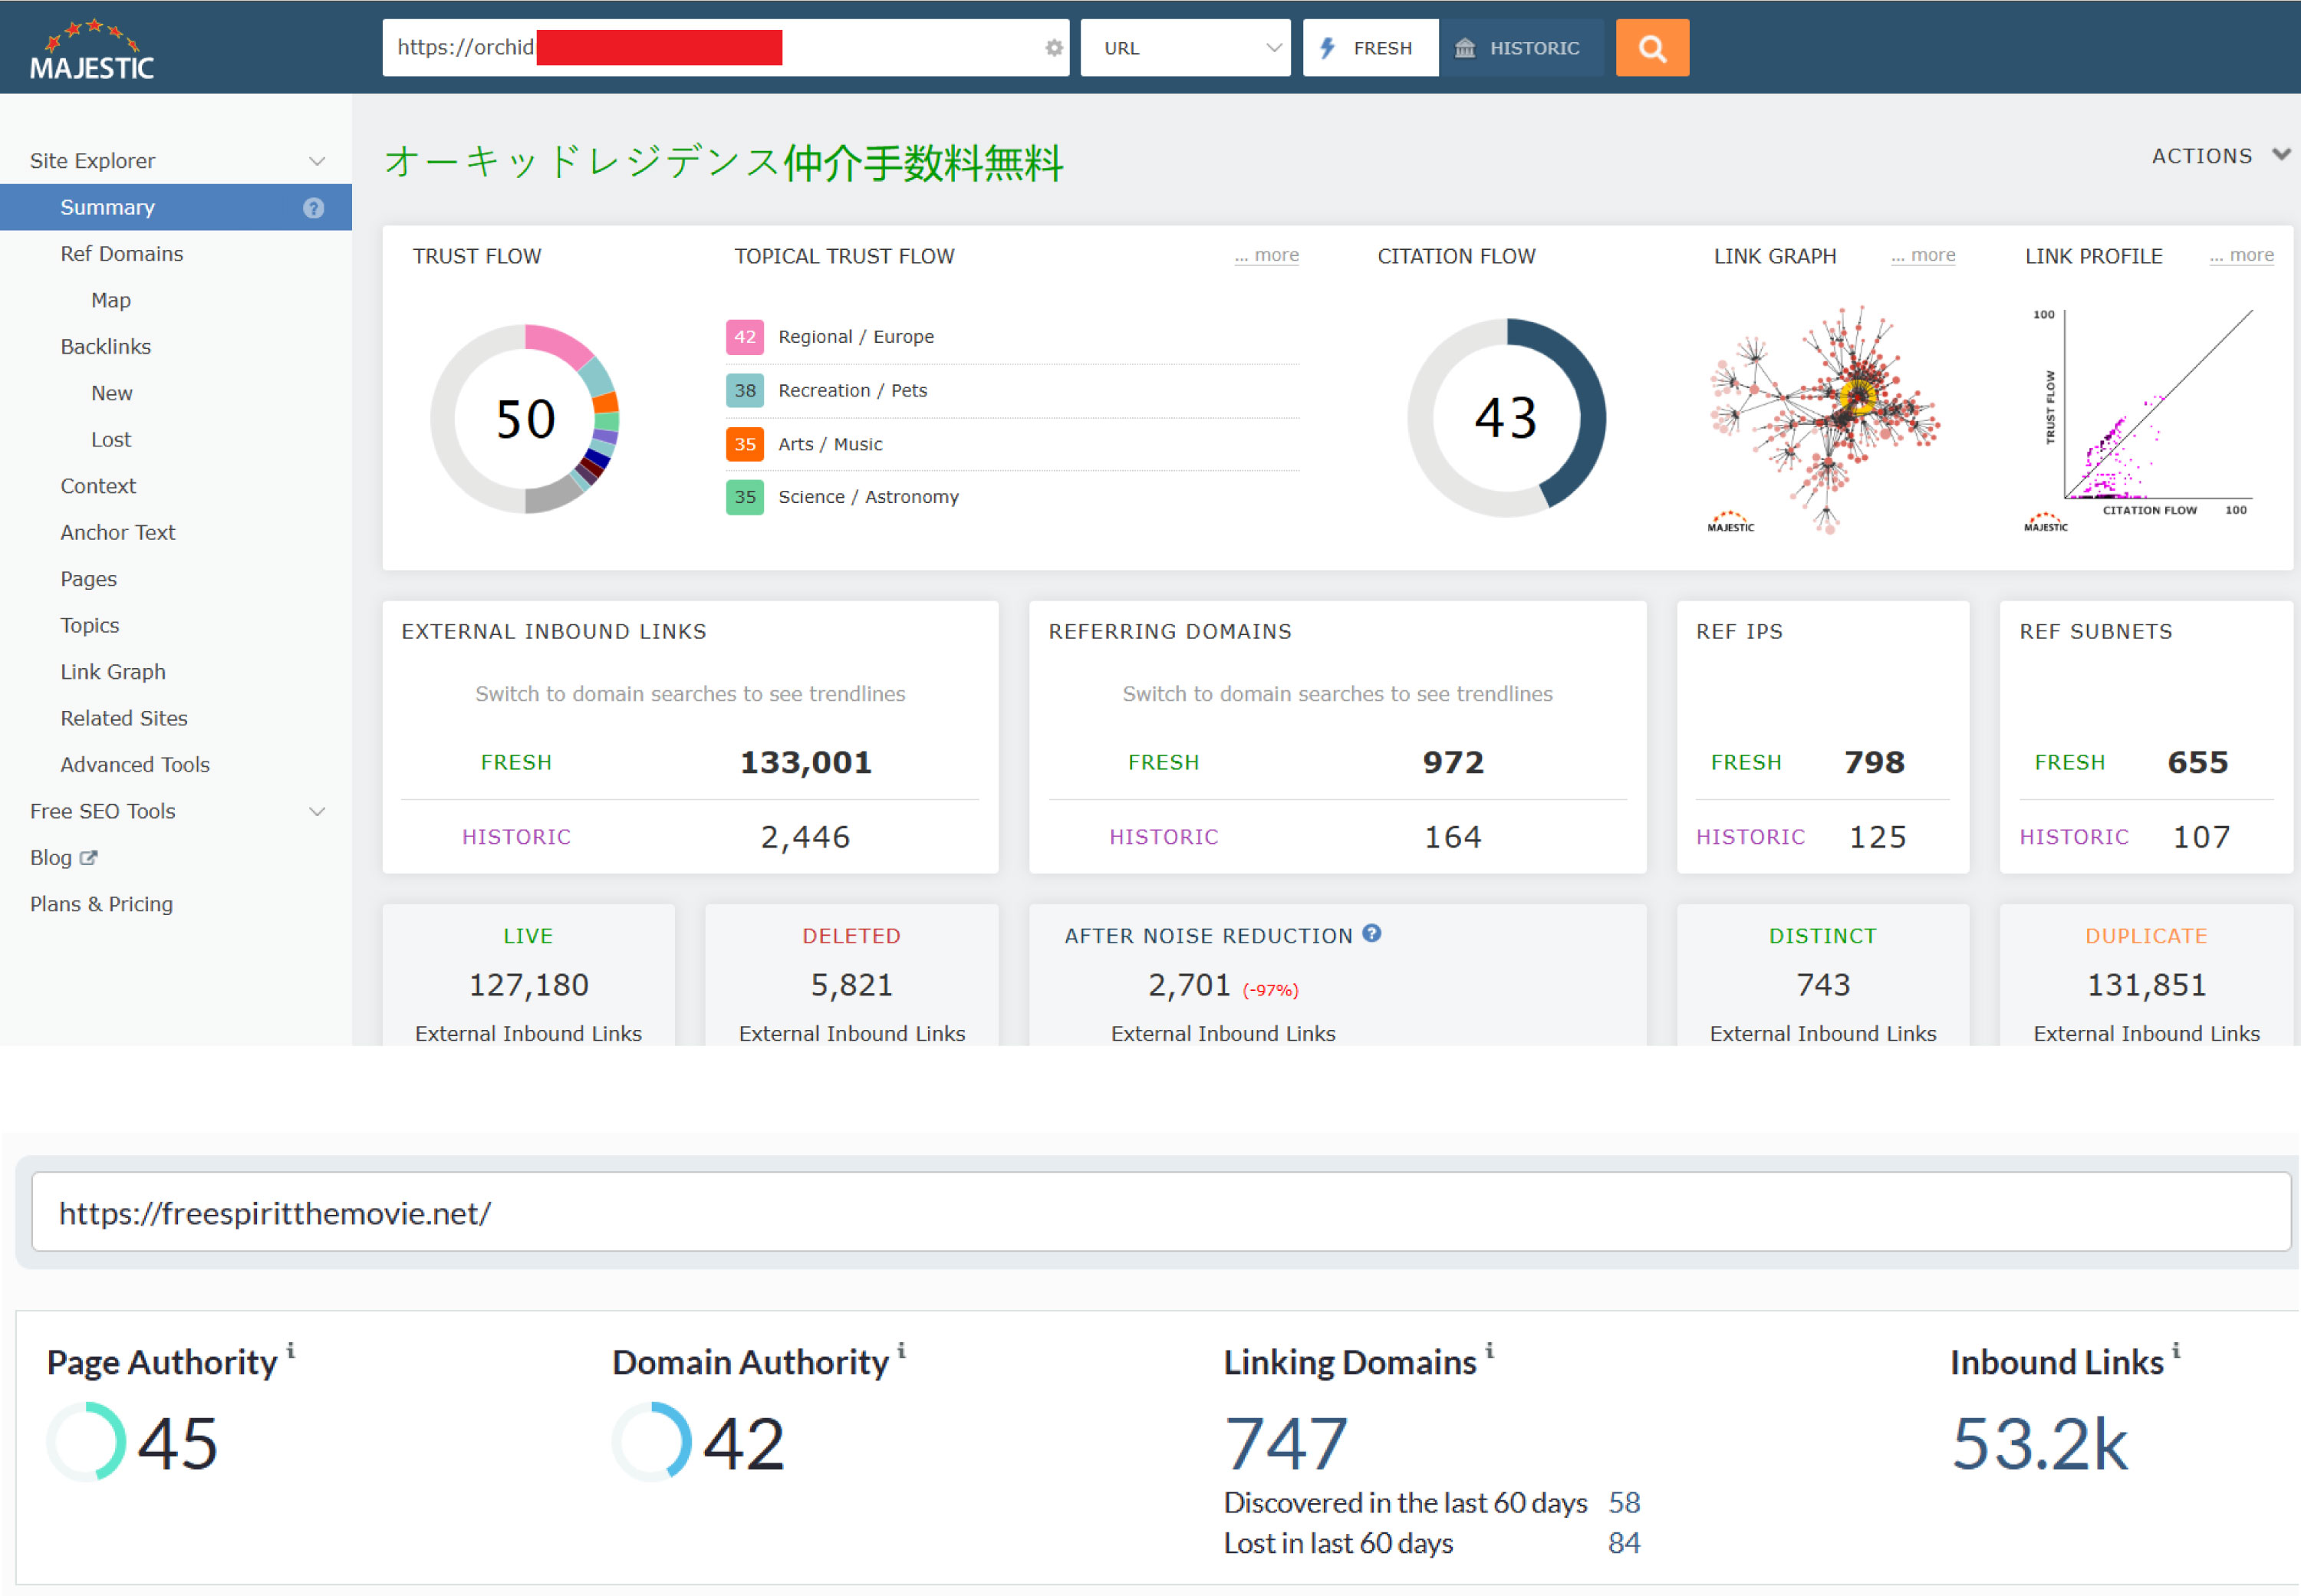Click the freespiritthemovie.net URL input field
The height and width of the screenshot is (1596, 2301).
[x=1160, y=1212]
